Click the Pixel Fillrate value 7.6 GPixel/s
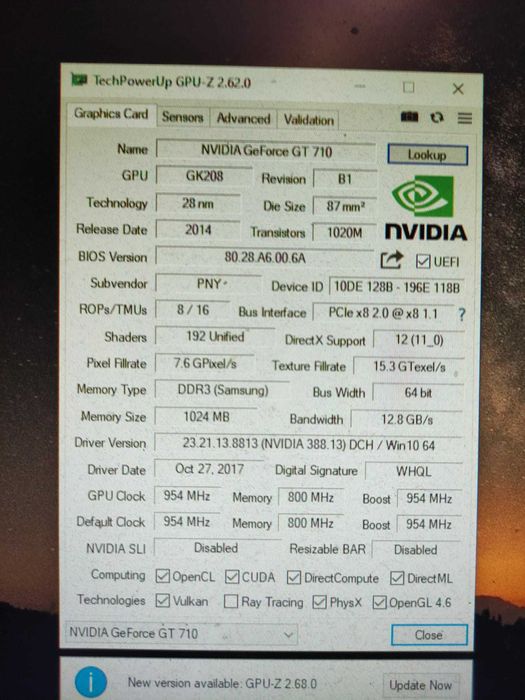This screenshot has height=700, width=525. click(x=205, y=363)
